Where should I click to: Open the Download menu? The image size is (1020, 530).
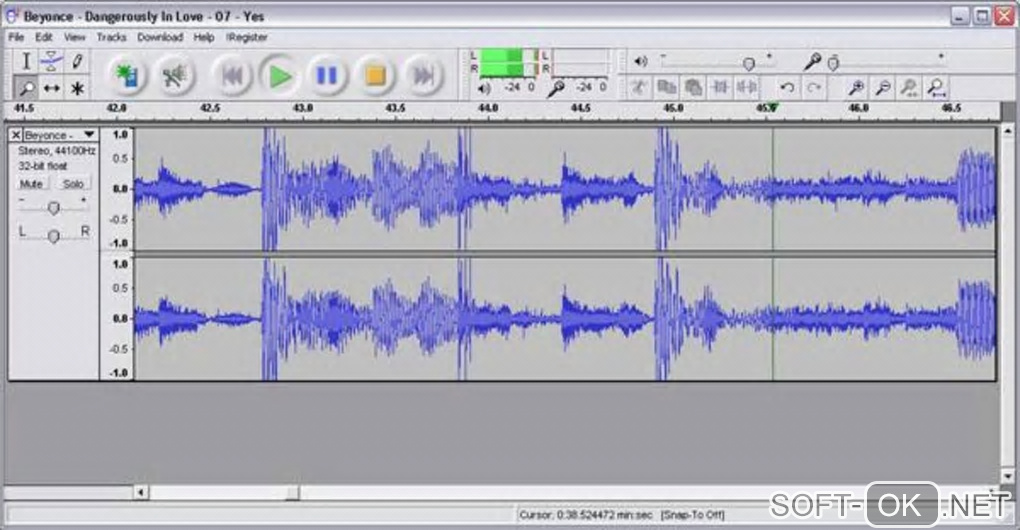160,37
